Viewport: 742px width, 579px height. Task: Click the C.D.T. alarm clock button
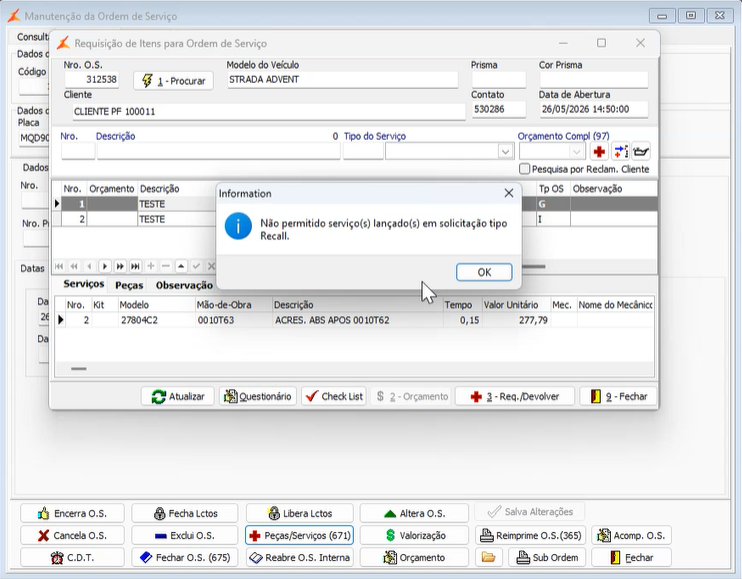click(72, 558)
